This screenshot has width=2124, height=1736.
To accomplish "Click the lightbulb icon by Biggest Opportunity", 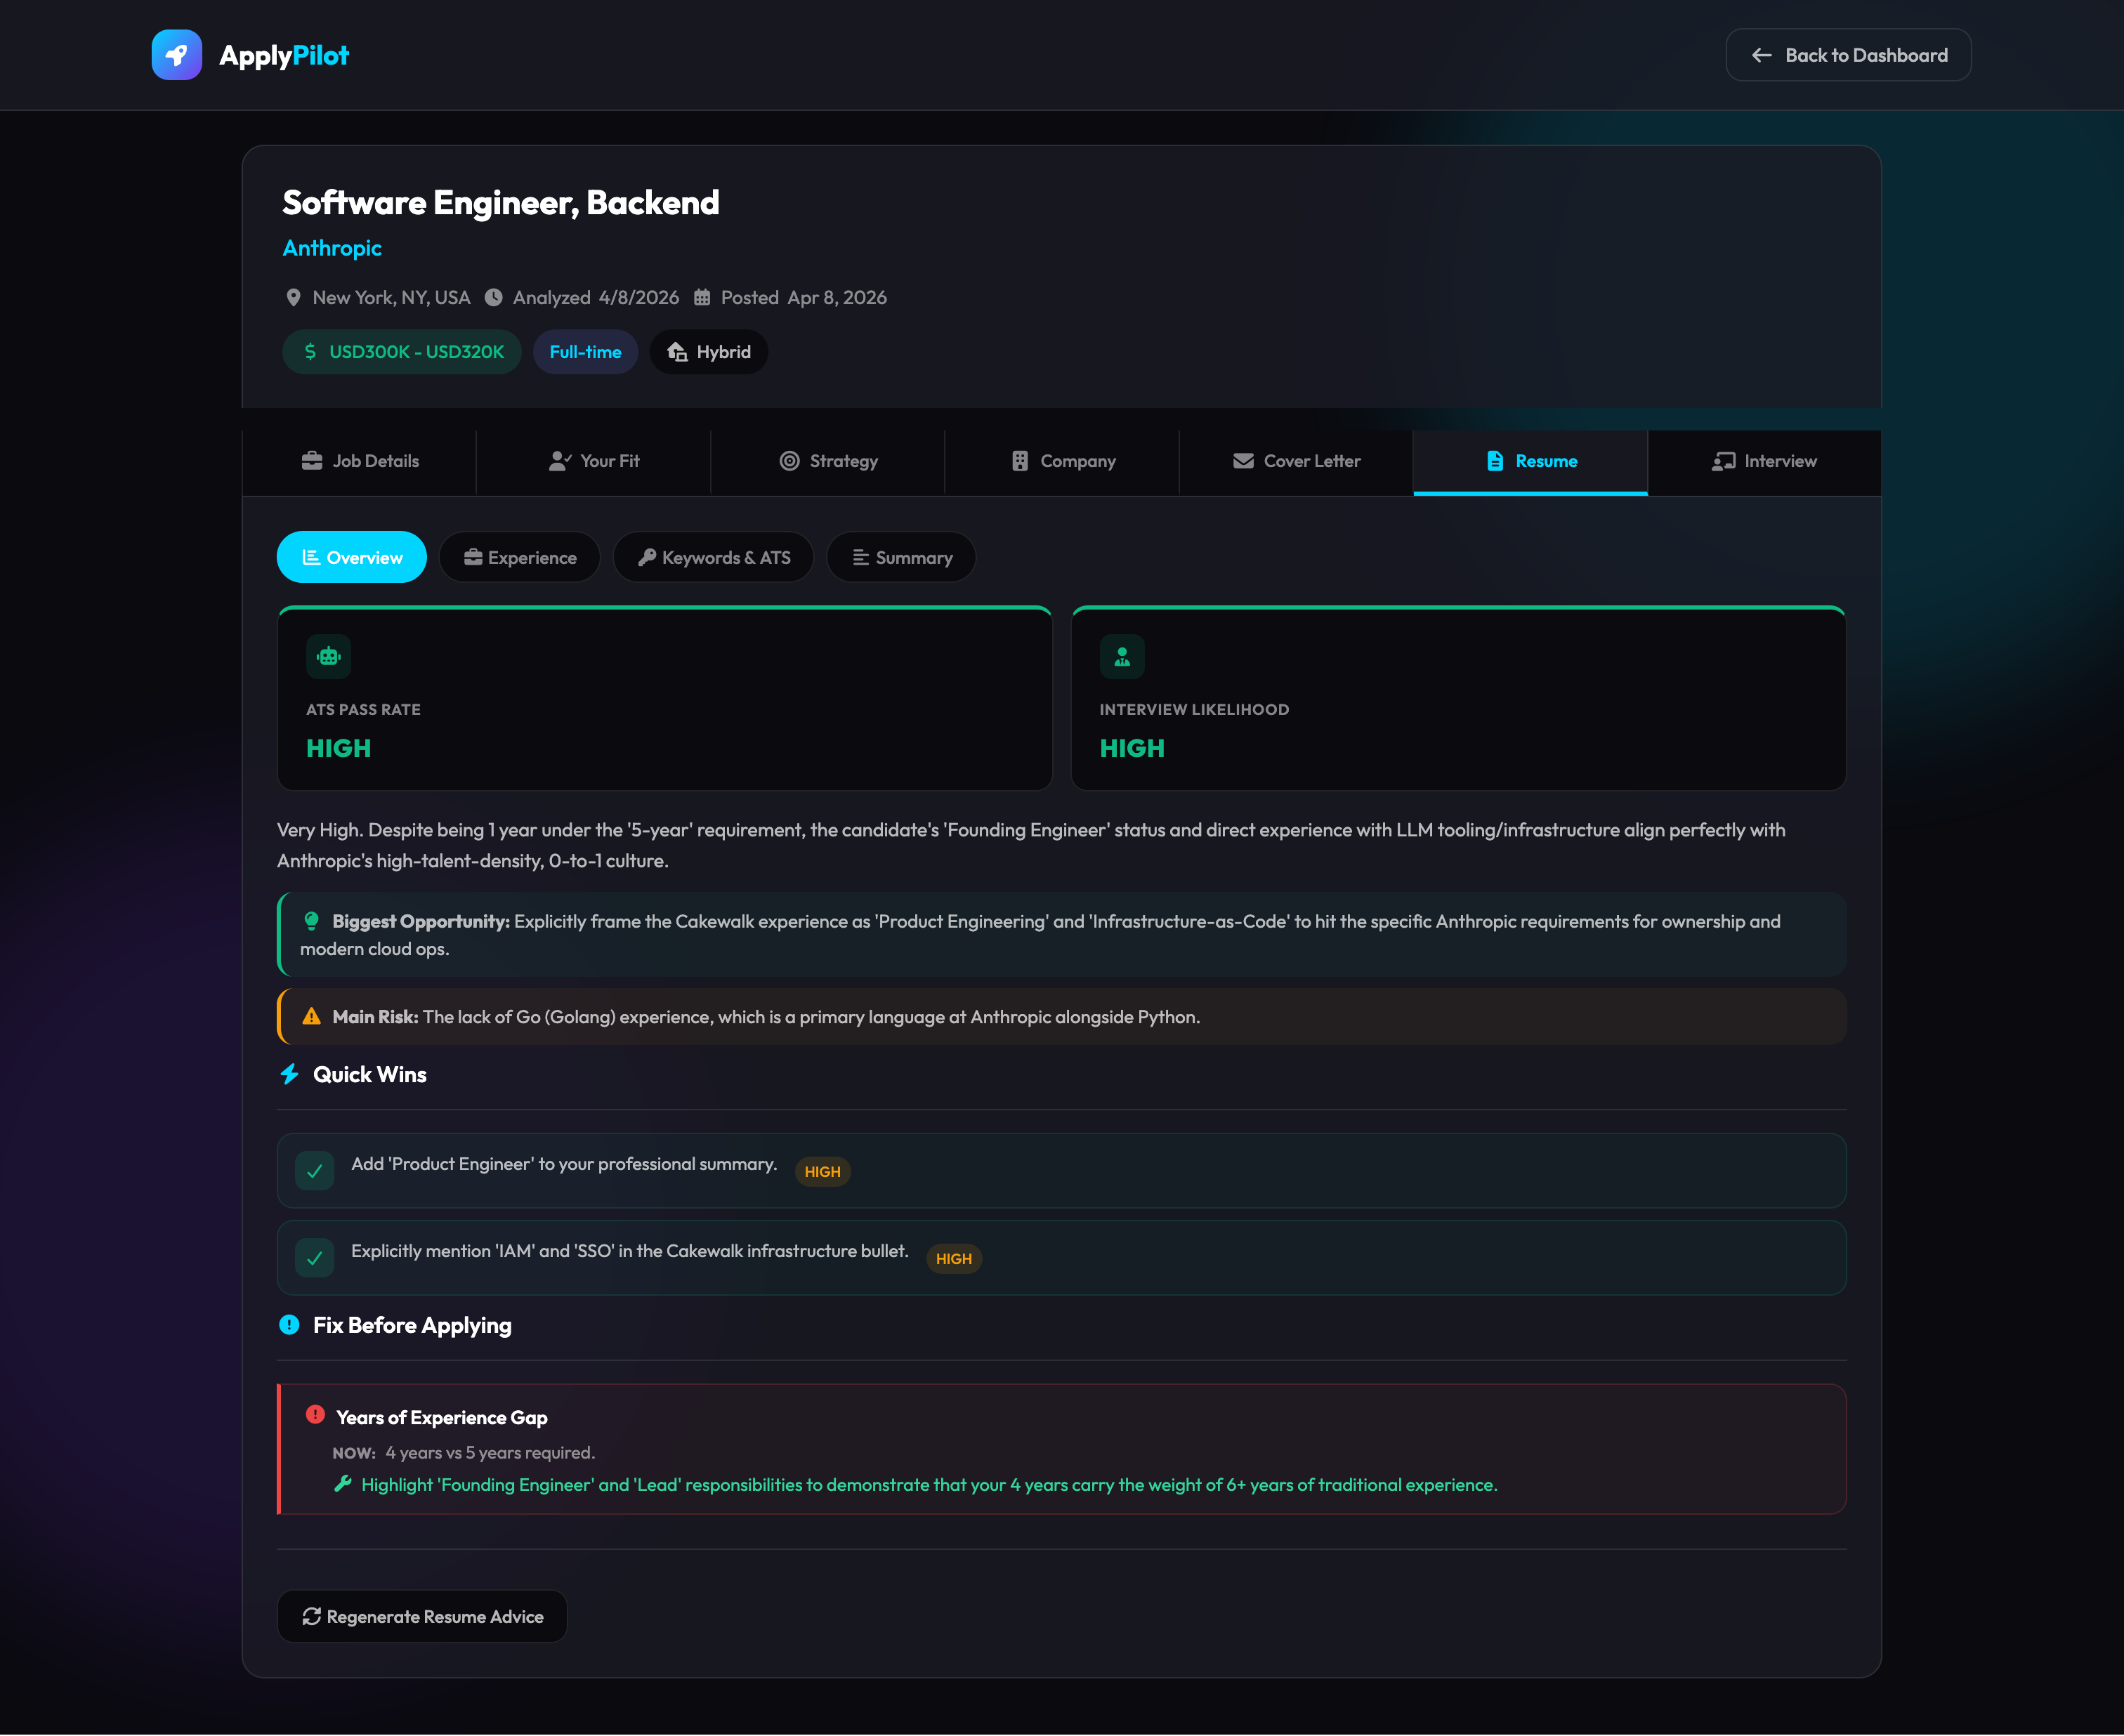I will click(312, 921).
